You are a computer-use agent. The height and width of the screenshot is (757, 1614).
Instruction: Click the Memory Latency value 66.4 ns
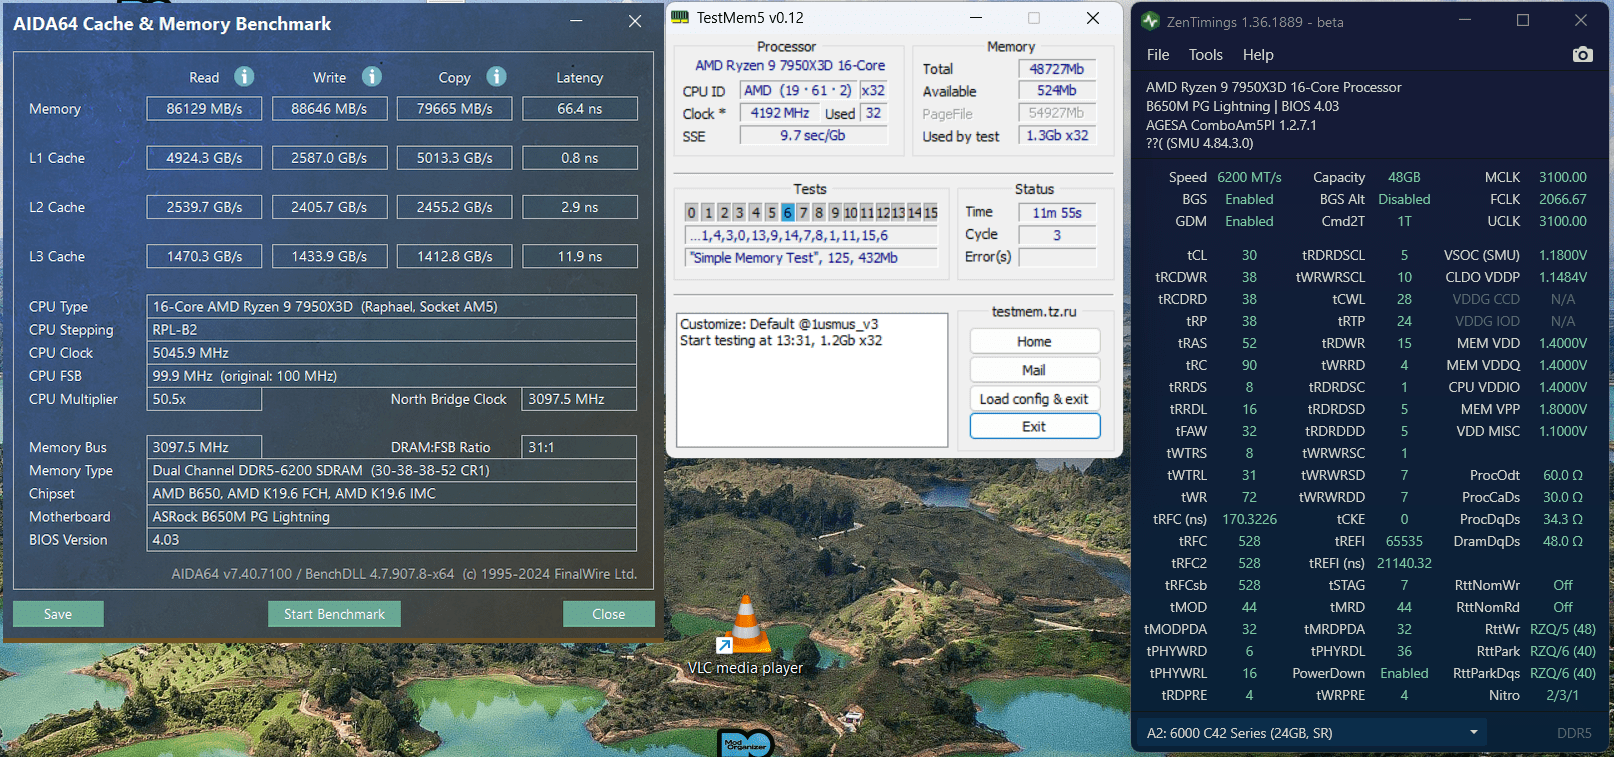pyautogui.click(x=579, y=109)
